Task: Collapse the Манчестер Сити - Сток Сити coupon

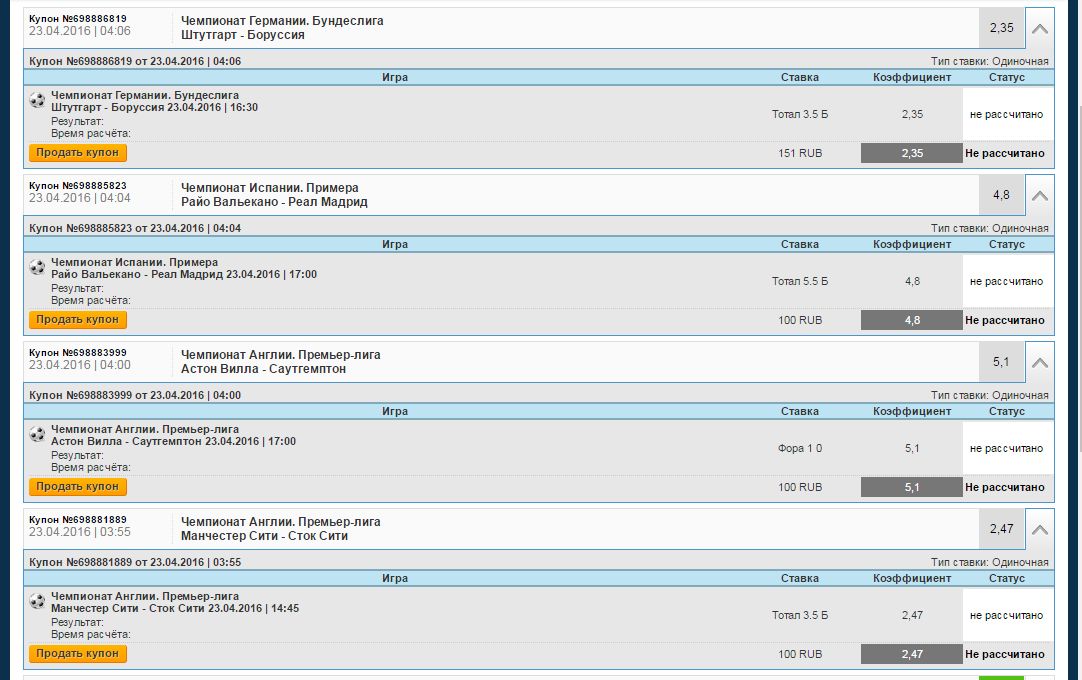Action: (1040, 529)
